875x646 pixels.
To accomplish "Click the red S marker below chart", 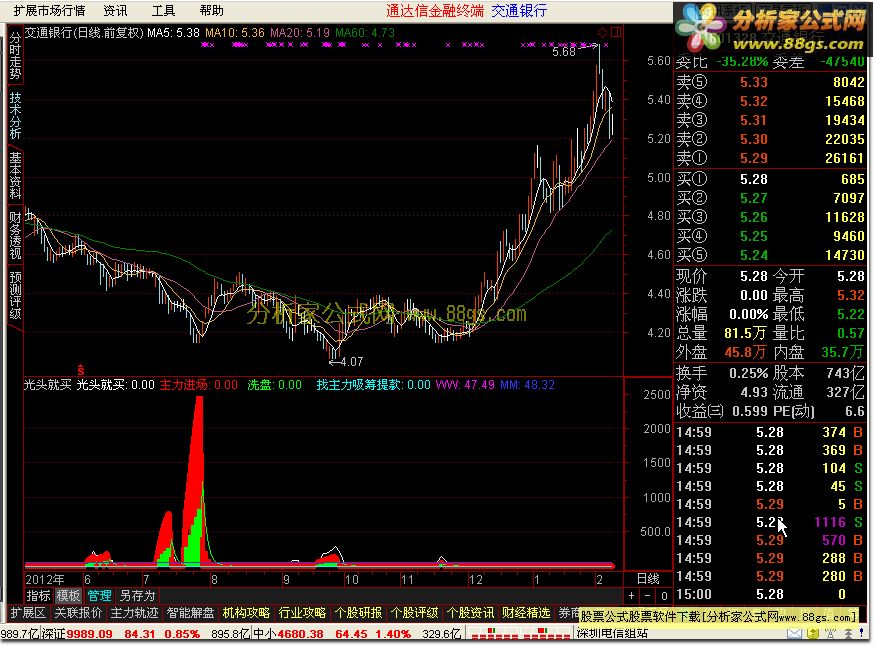I will 81,370.
